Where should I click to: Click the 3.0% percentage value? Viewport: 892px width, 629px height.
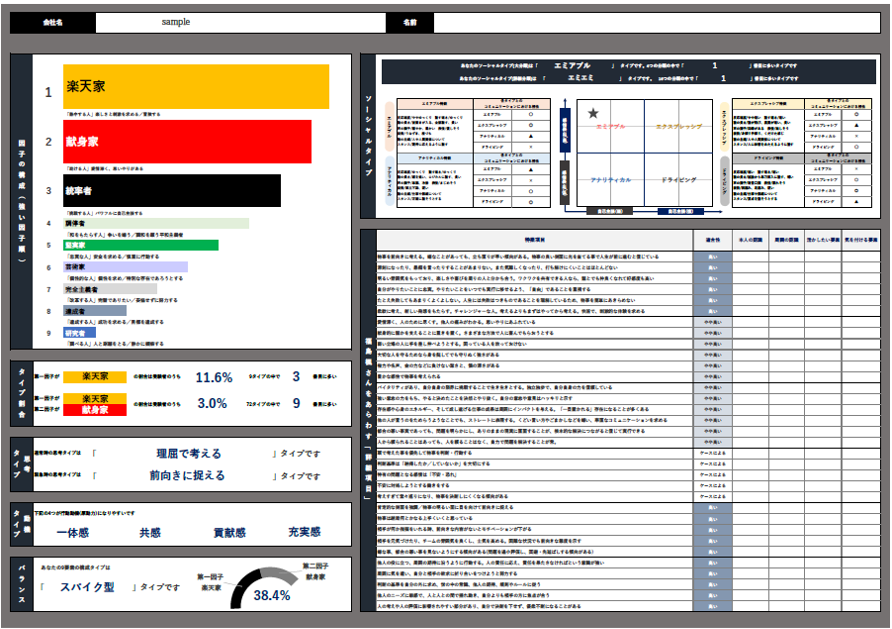[213, 402]
